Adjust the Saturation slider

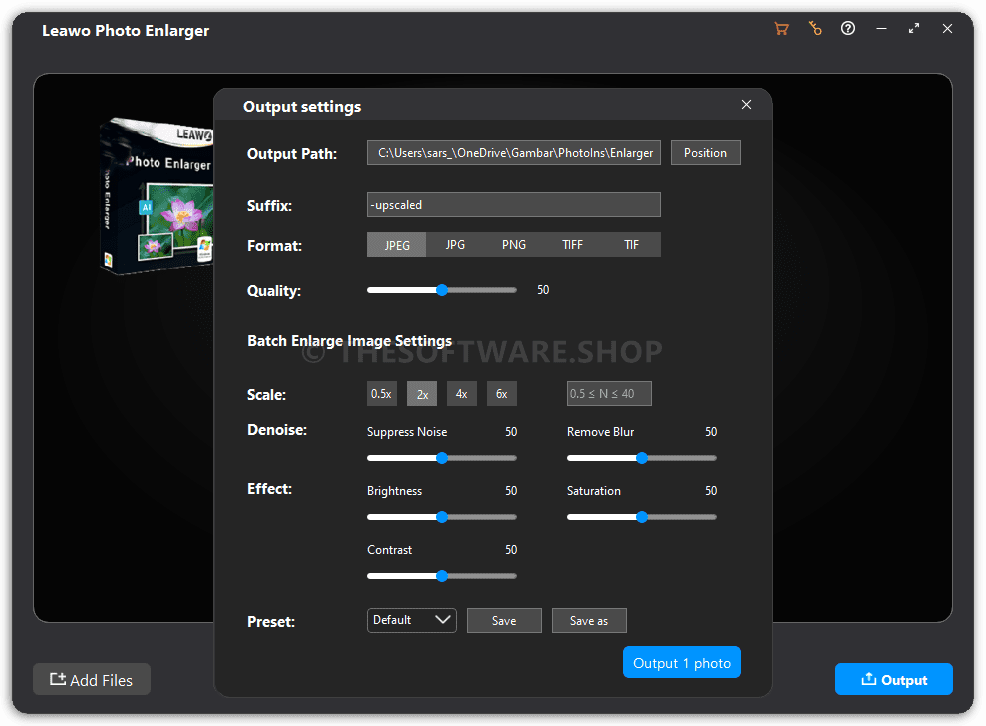click(x=641, y=517)
